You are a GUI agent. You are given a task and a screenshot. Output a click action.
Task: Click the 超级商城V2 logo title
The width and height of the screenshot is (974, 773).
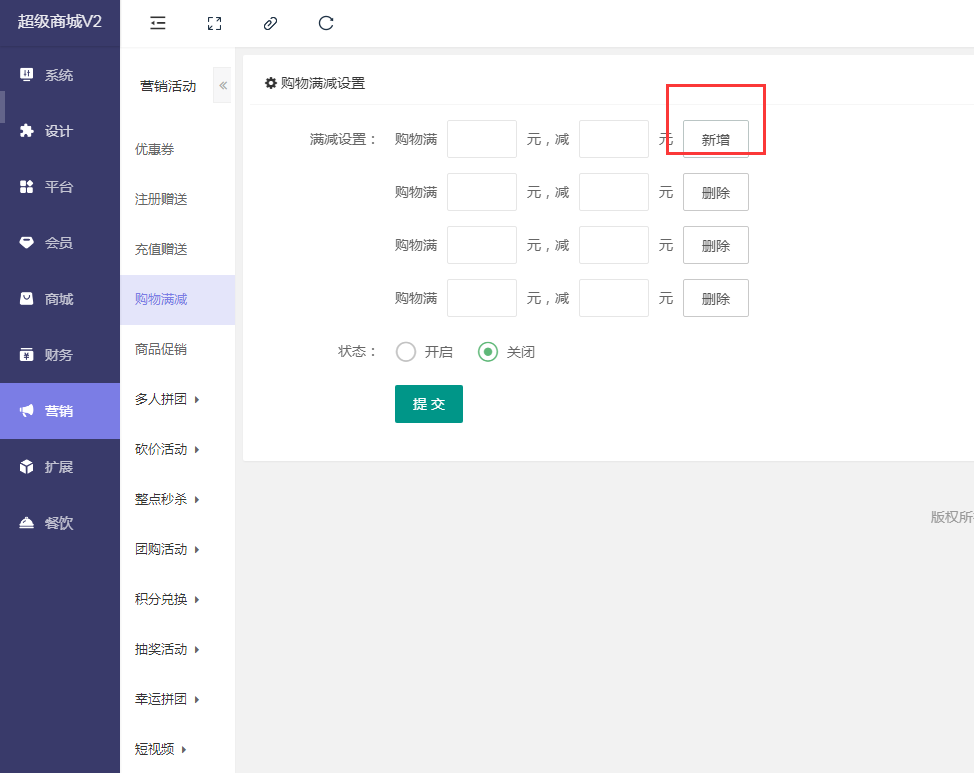(60, 22)
